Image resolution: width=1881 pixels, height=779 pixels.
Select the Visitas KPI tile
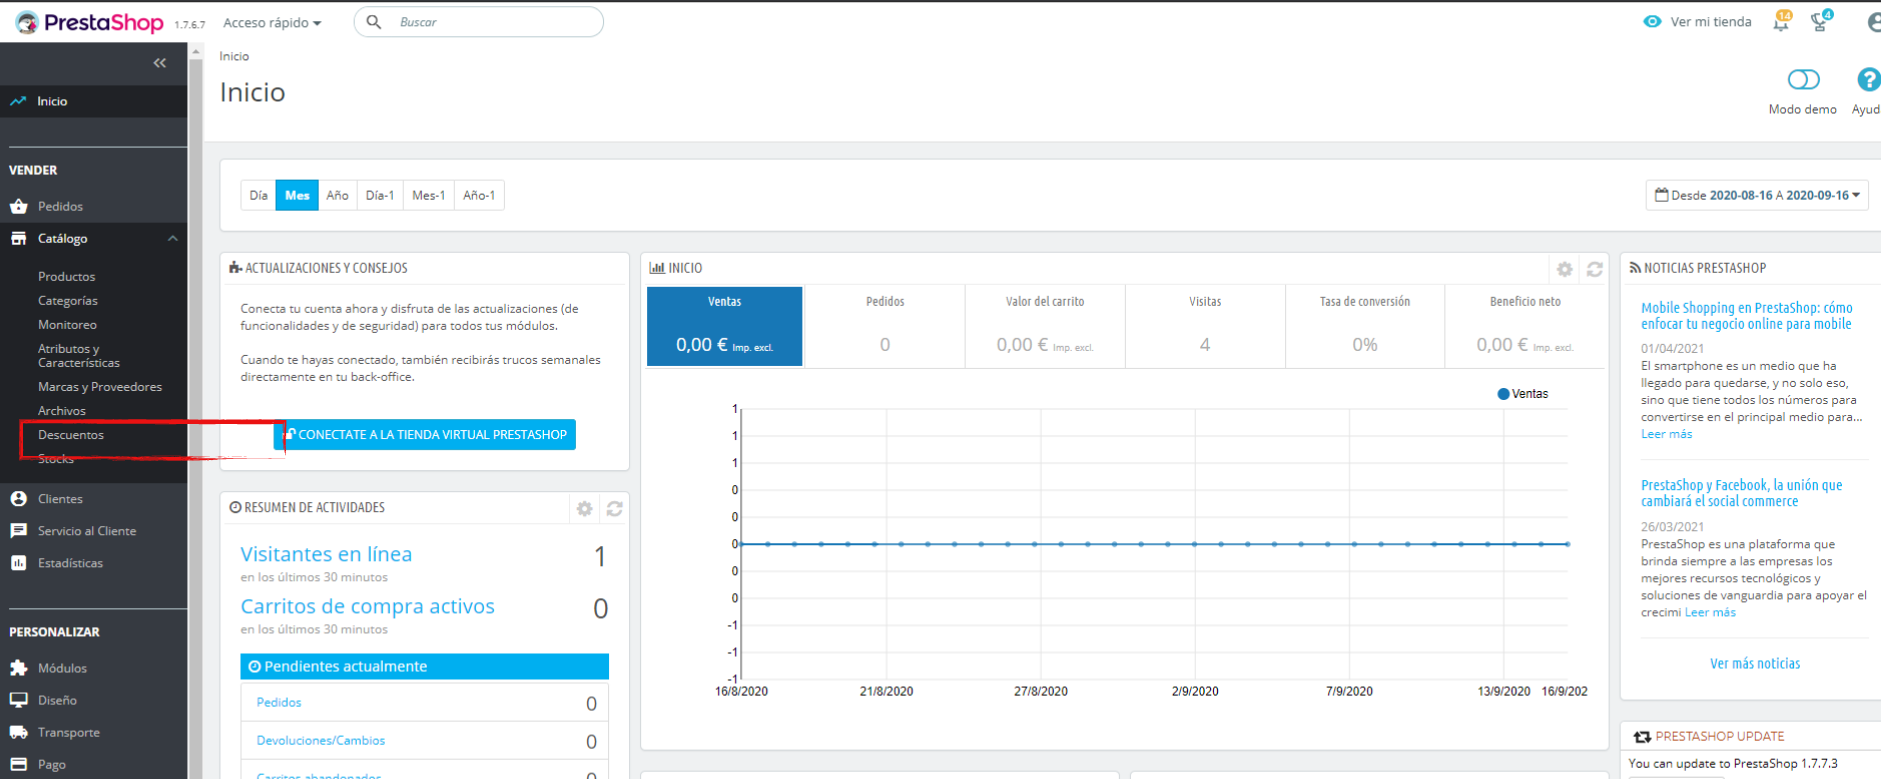tap(1205, 326)
